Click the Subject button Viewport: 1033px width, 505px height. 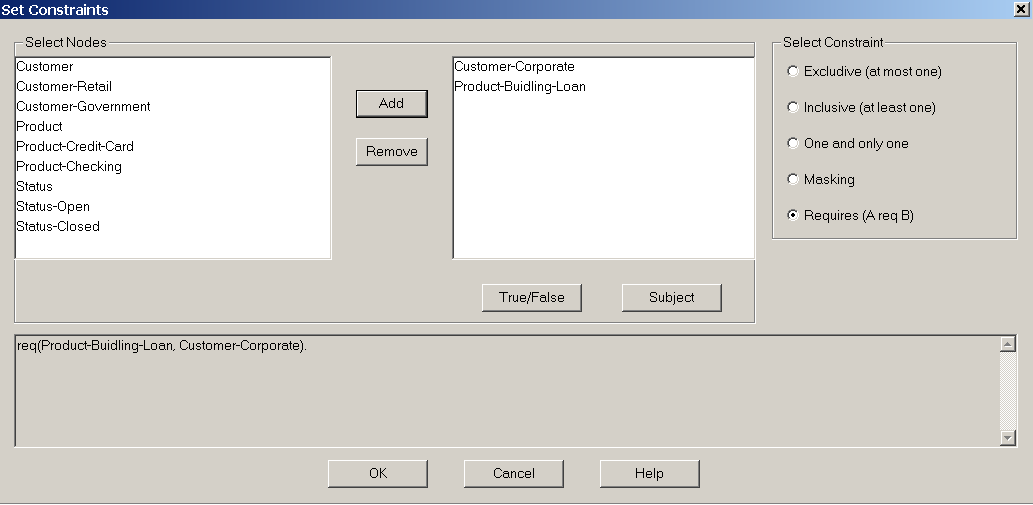tap(671, 298)
